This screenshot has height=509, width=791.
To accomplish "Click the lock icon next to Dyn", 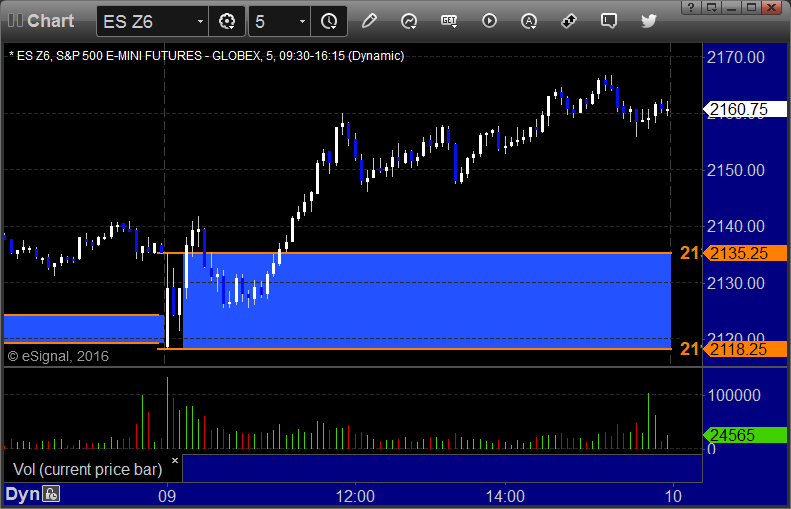I will [x=51, y=494].
